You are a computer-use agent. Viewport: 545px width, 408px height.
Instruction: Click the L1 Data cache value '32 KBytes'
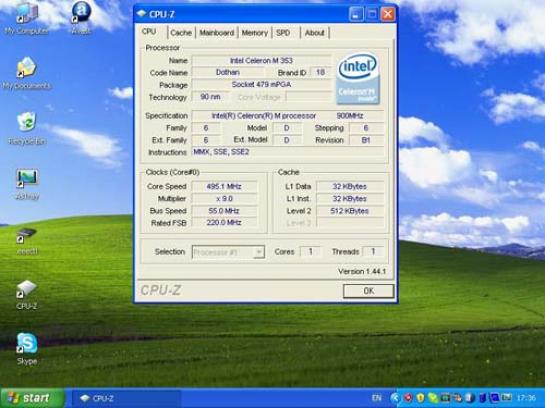tap(350, 187)
